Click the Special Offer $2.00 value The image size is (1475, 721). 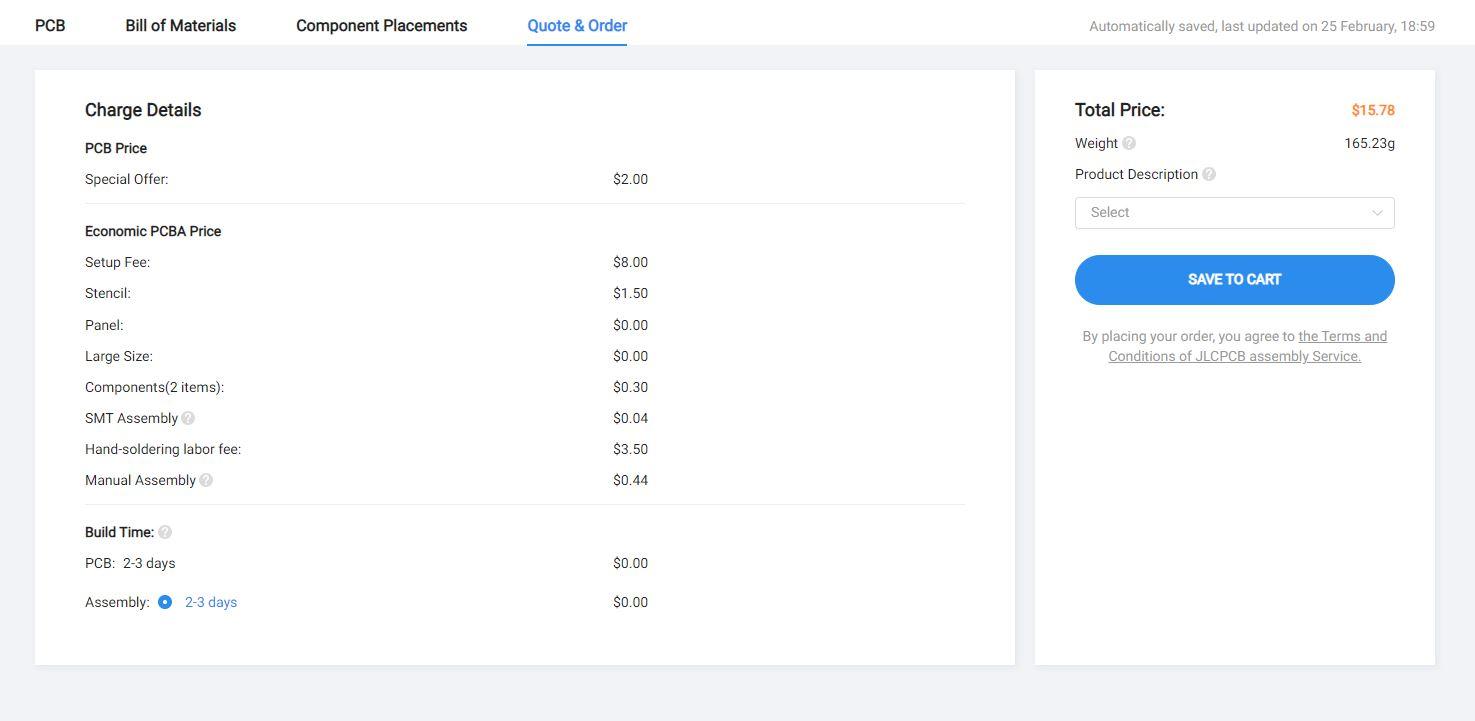631,179
